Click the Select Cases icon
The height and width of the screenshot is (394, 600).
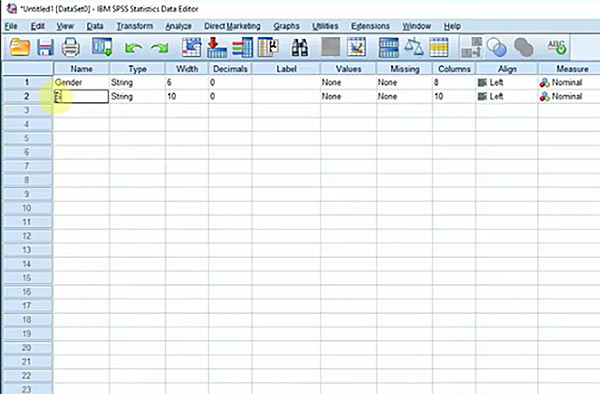(439, 47)
